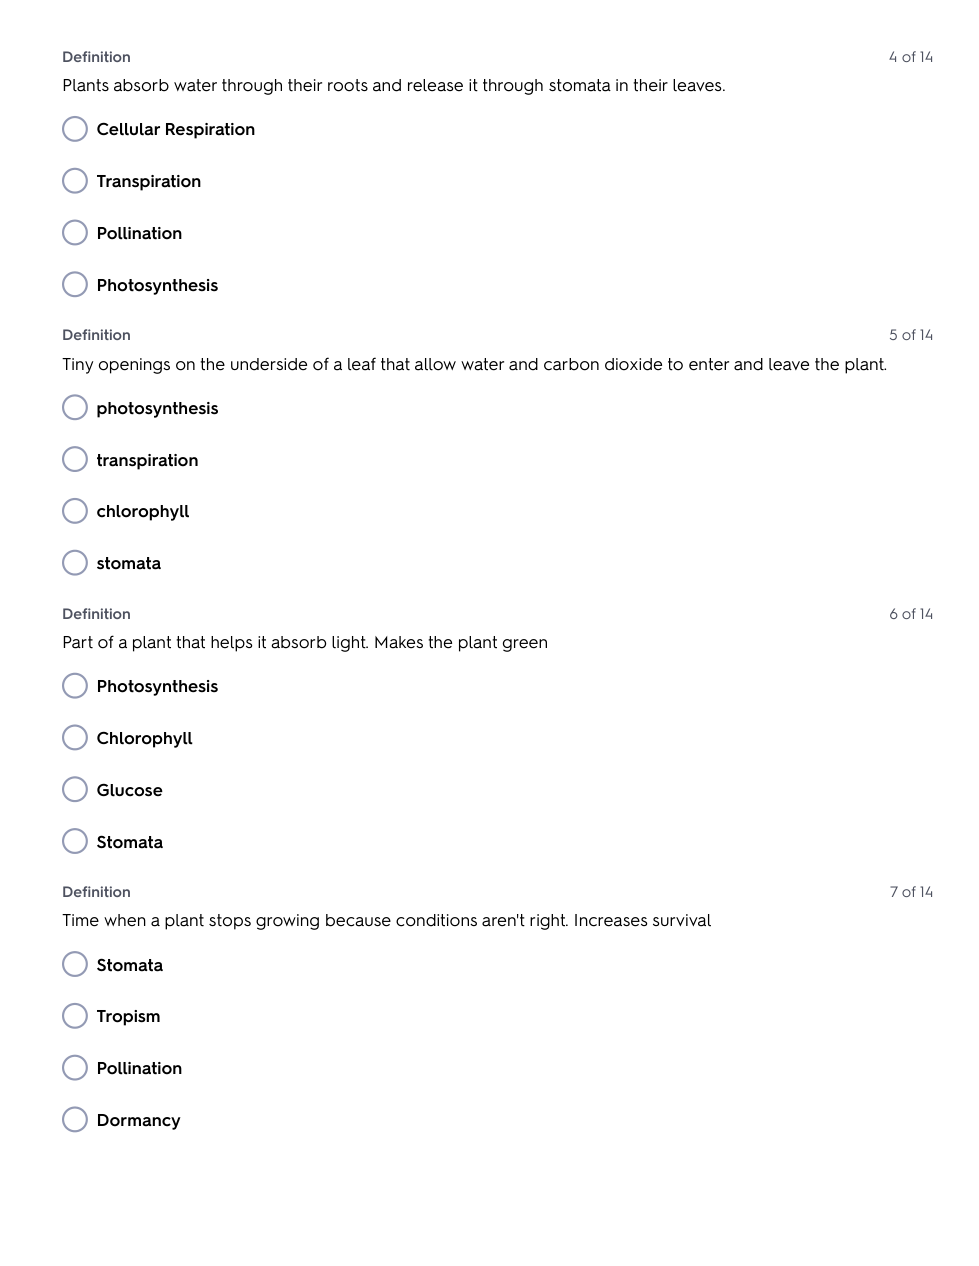
Task: Click the tiny openings definition text
Action: pos(474,364)
